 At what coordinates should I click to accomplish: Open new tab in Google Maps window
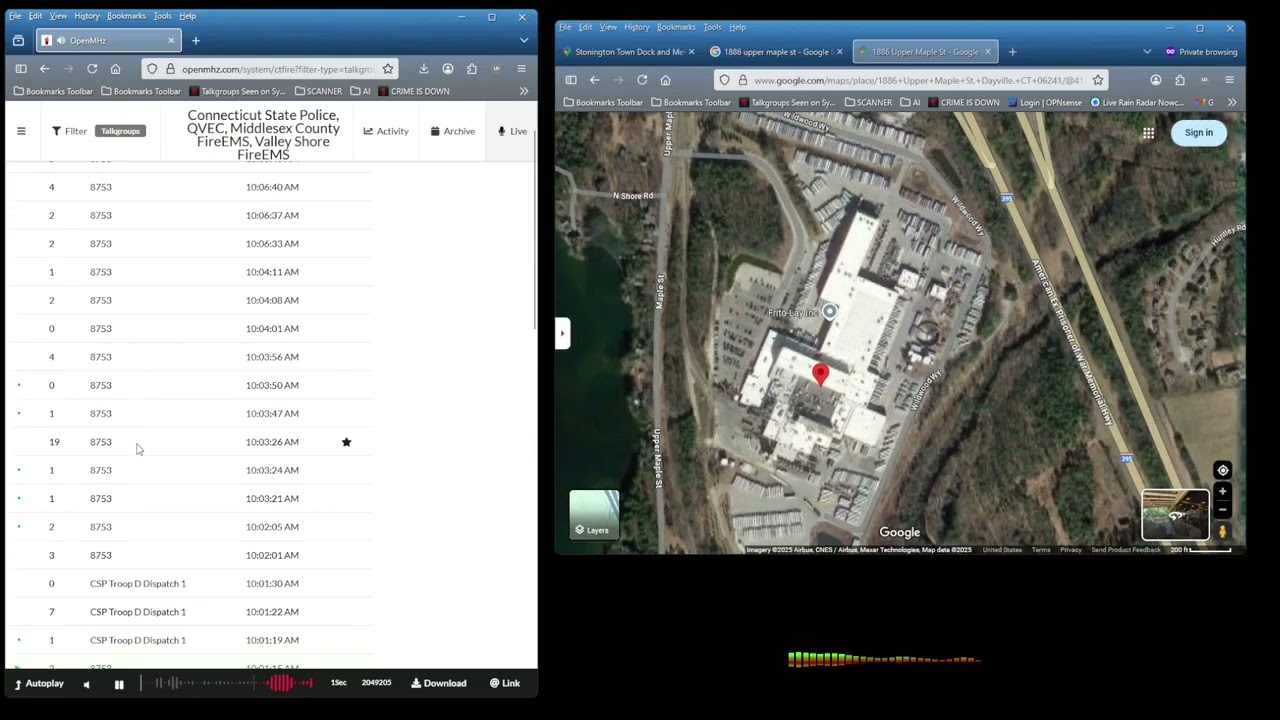click(x=1012, y=52)
